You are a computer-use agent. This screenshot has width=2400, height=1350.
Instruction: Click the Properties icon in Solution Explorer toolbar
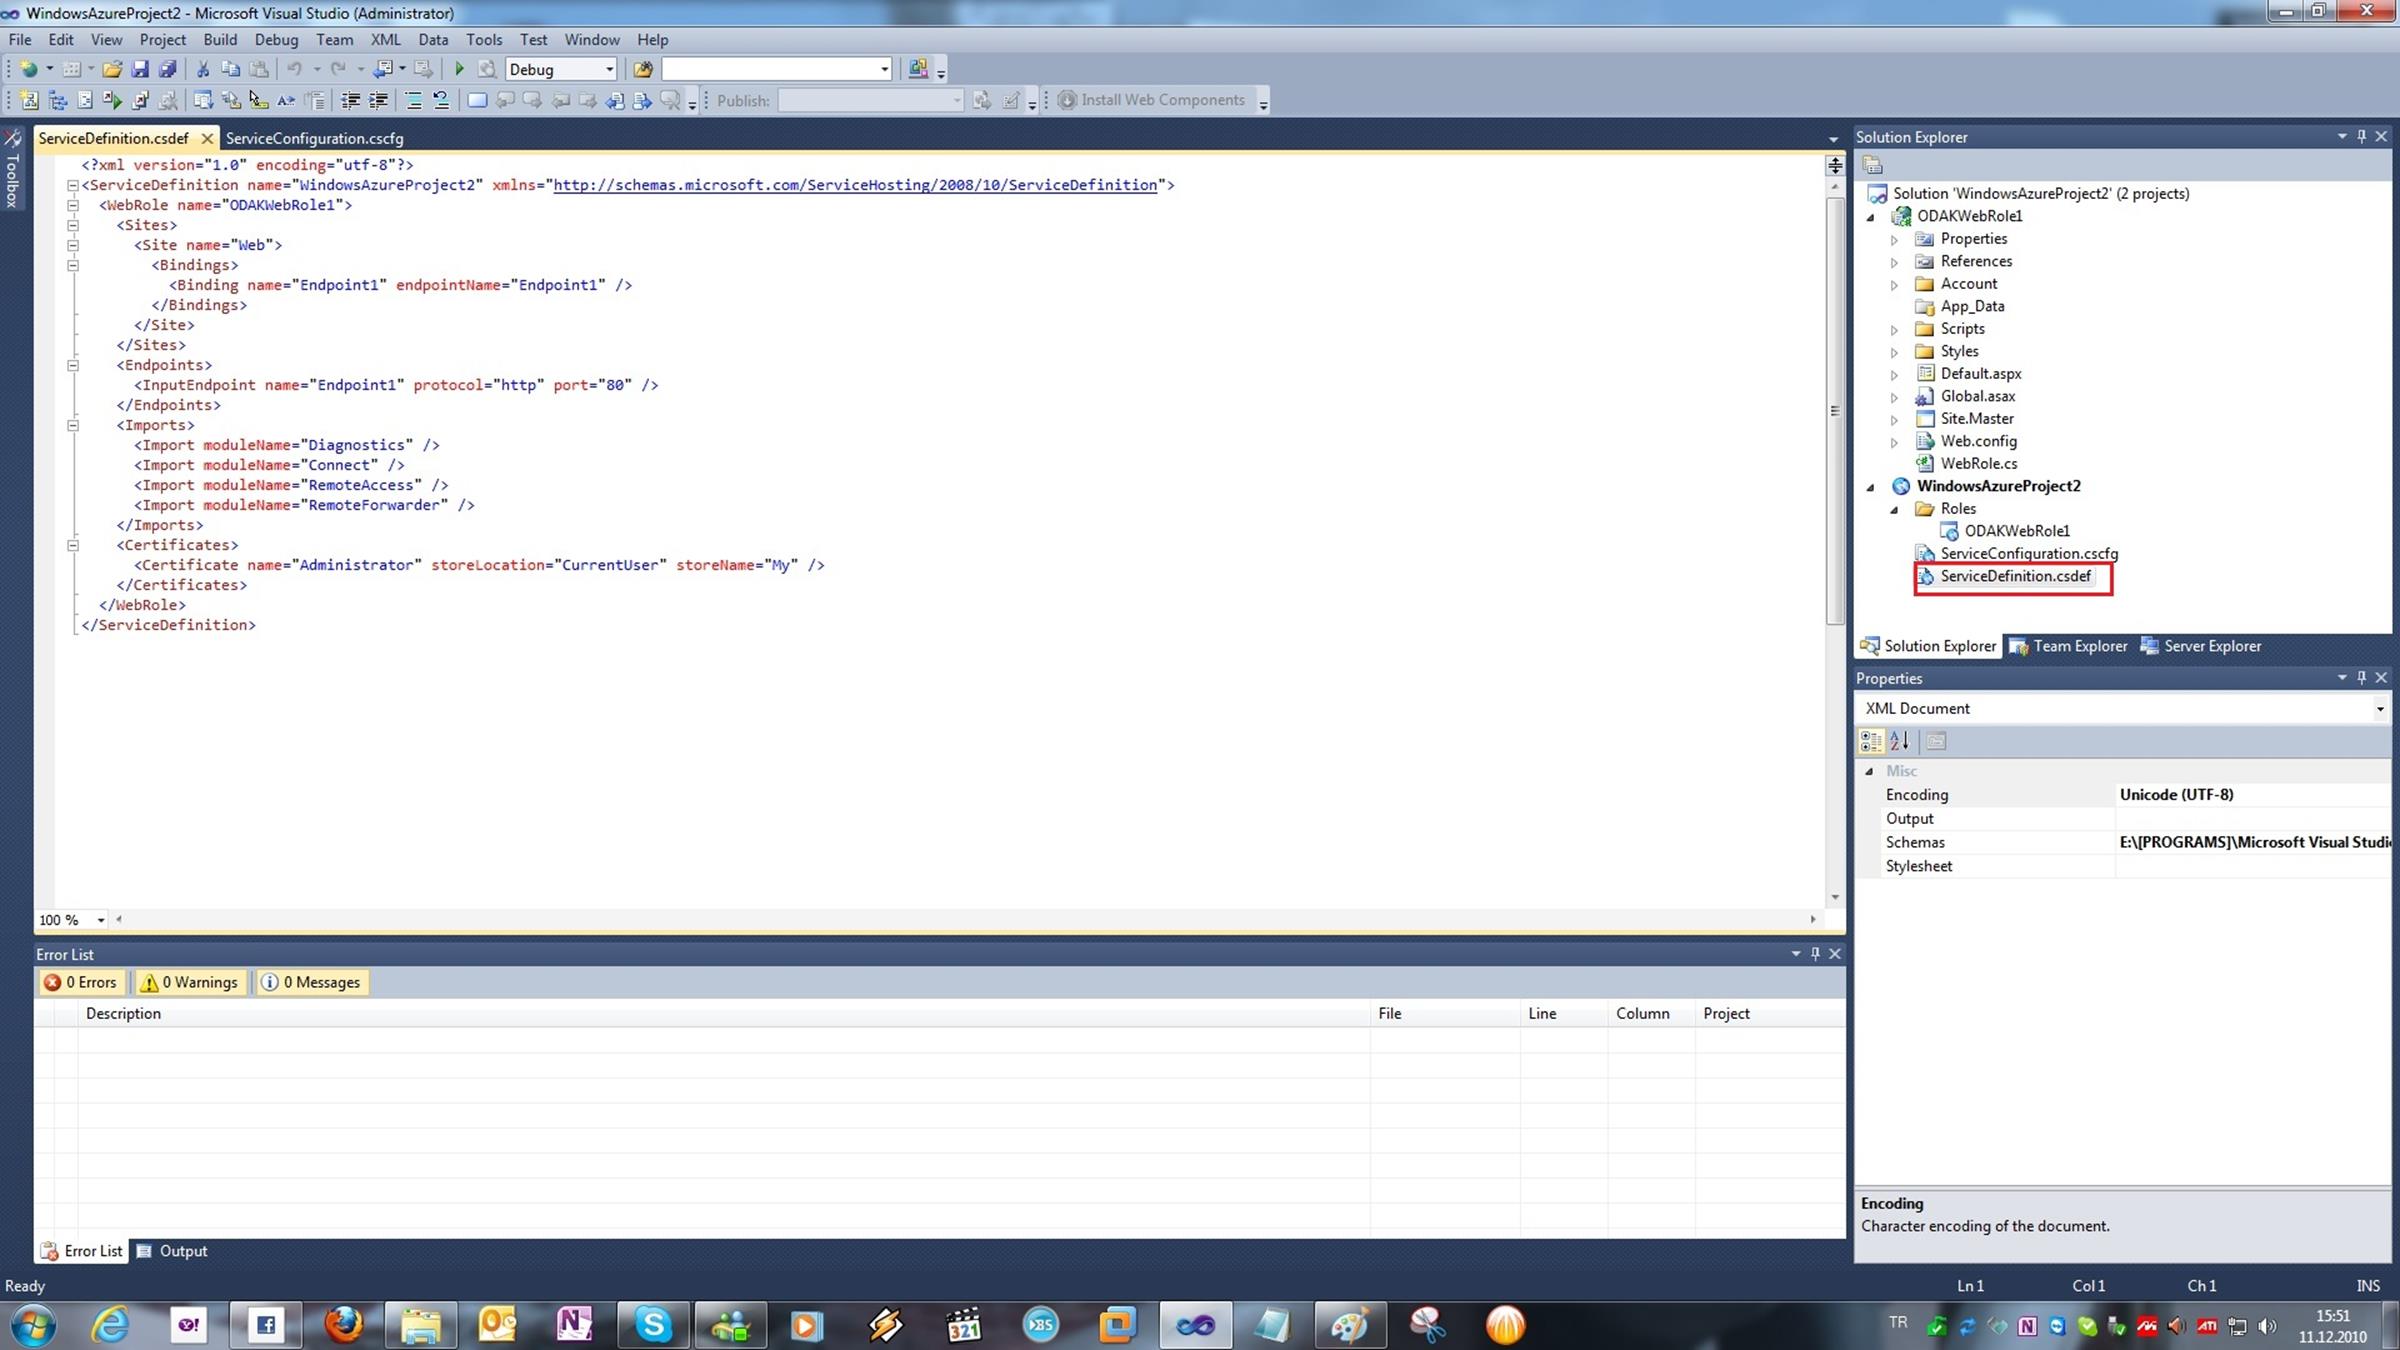coord(1873,165)
